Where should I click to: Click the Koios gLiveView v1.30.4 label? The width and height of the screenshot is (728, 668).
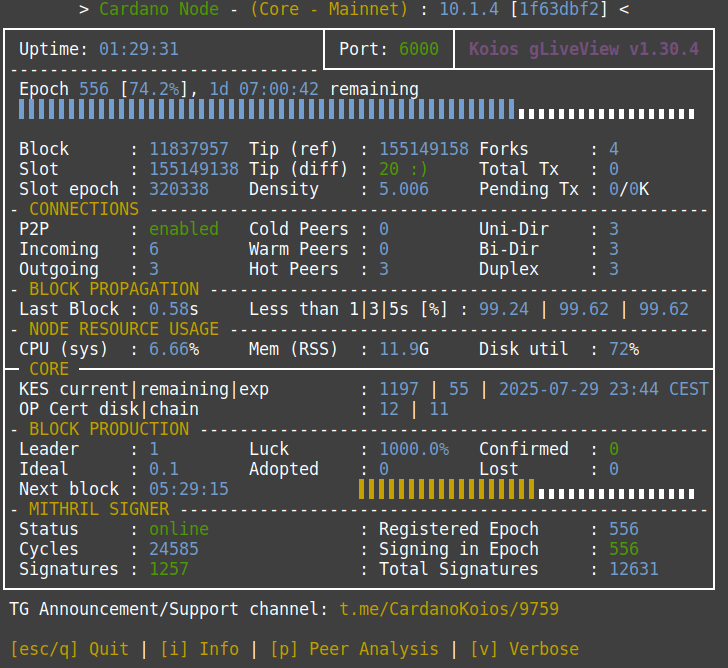click(x=584, y=49)
